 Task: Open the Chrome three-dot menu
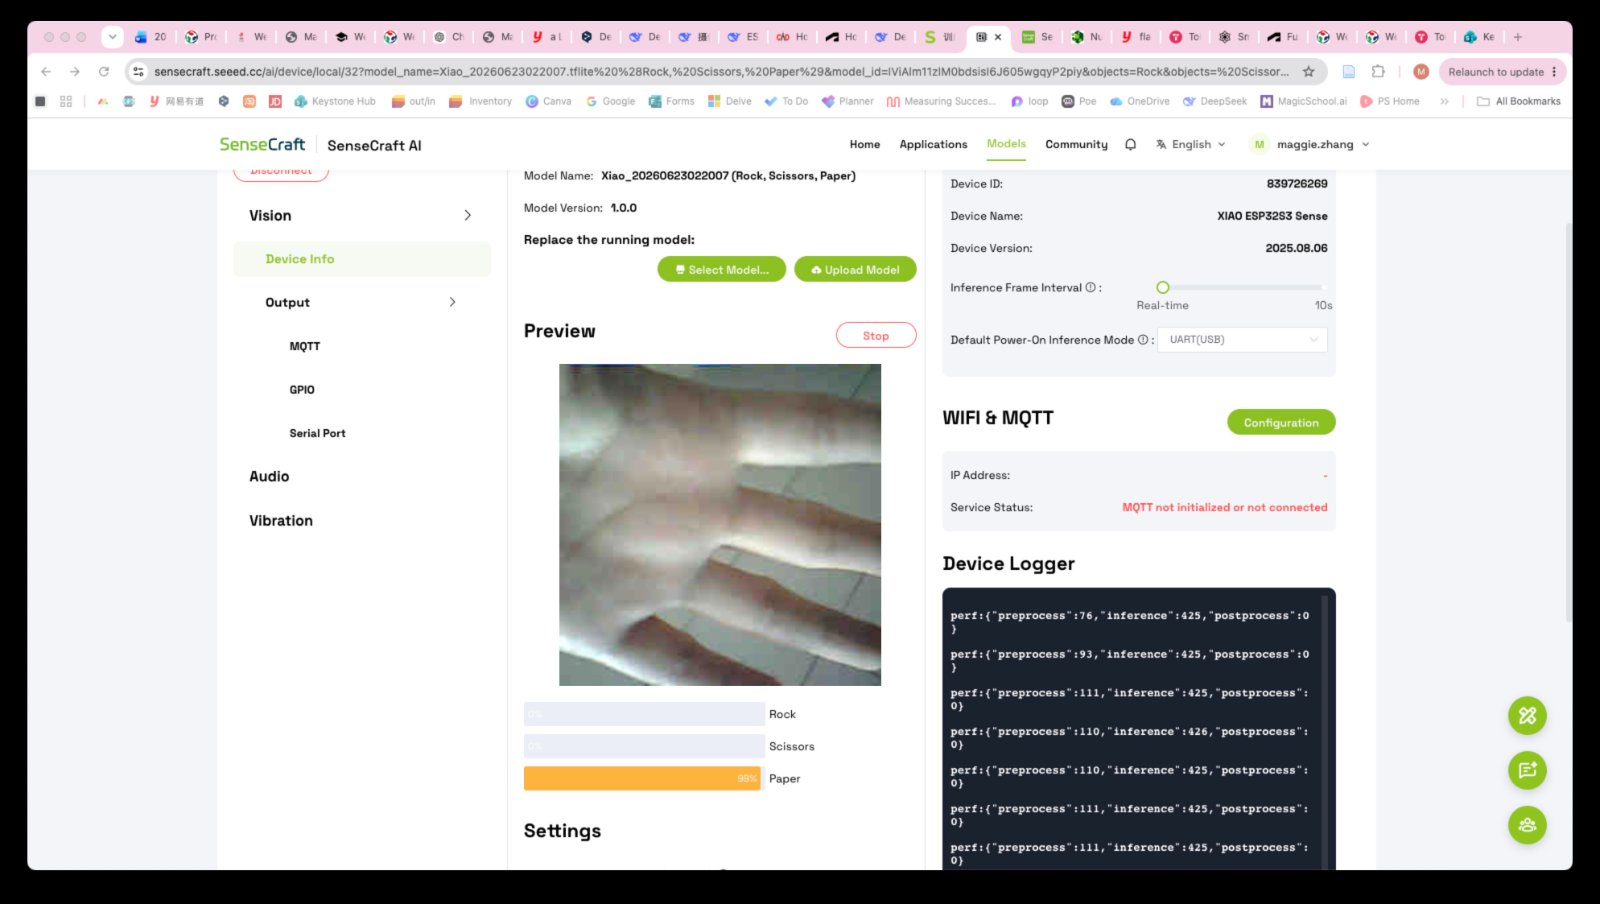point(1554,72)
